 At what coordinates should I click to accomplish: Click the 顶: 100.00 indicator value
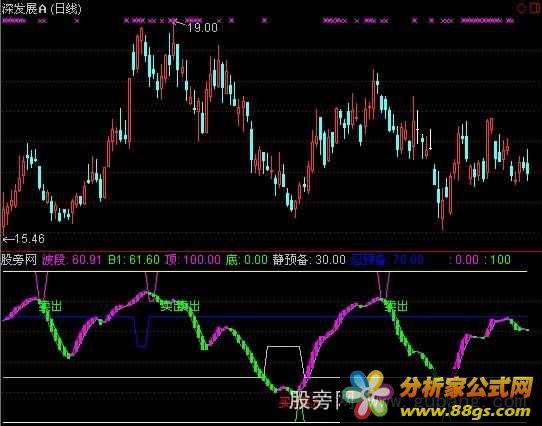pyautogui.click(x=193, y=260)
